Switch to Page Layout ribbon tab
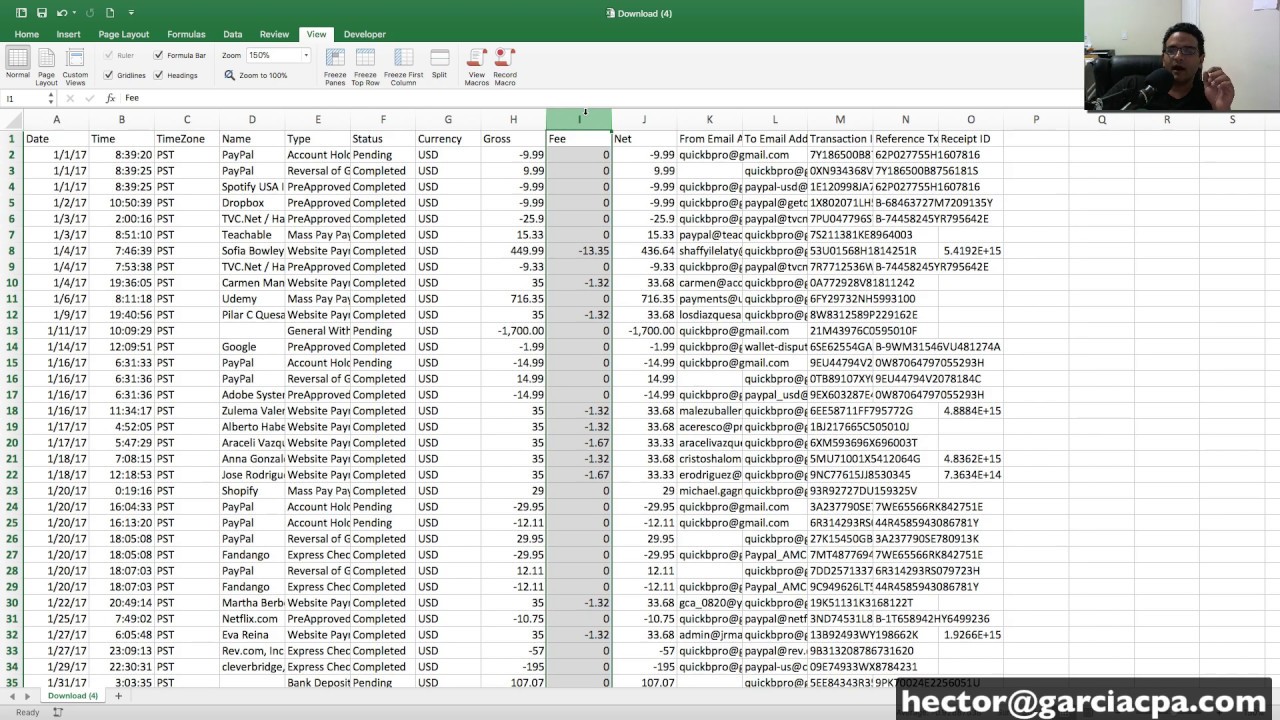Viewport: 1280px width, 720px height. (124, 34)
